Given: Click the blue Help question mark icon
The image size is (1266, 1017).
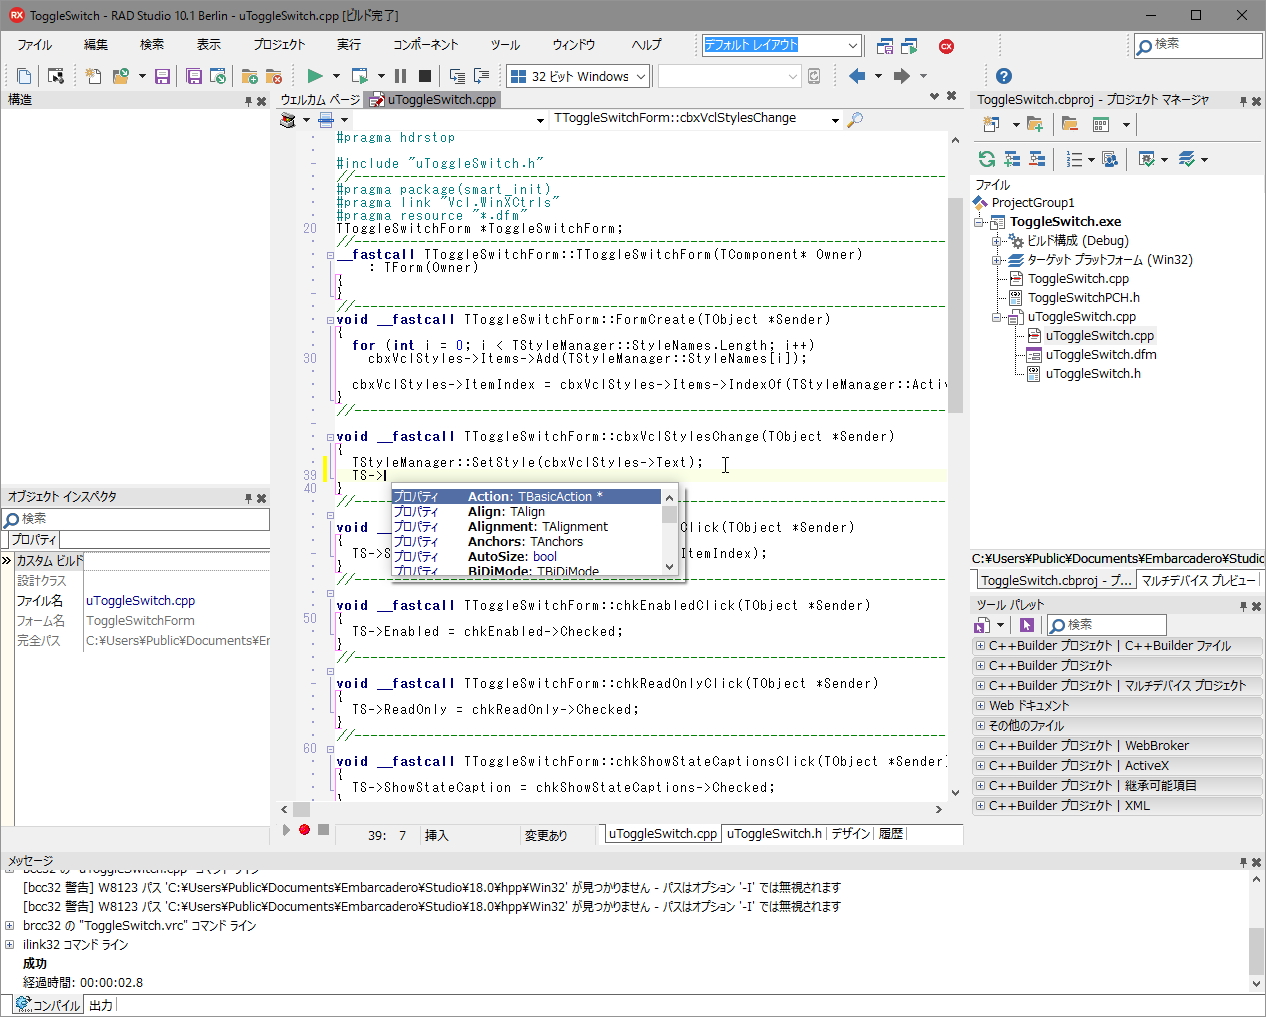Looking at the screenshot, I should [x=1004, y=76].
